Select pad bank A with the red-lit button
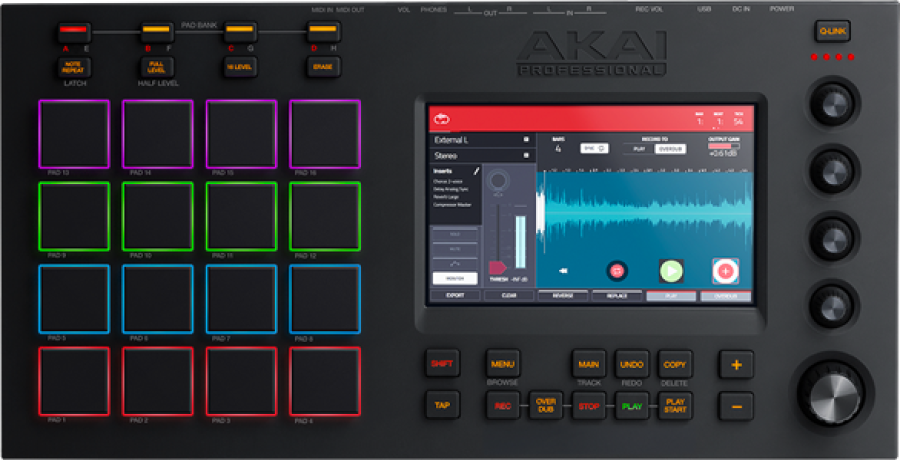This screenshot has width=900, height=460. coord(73,32)
